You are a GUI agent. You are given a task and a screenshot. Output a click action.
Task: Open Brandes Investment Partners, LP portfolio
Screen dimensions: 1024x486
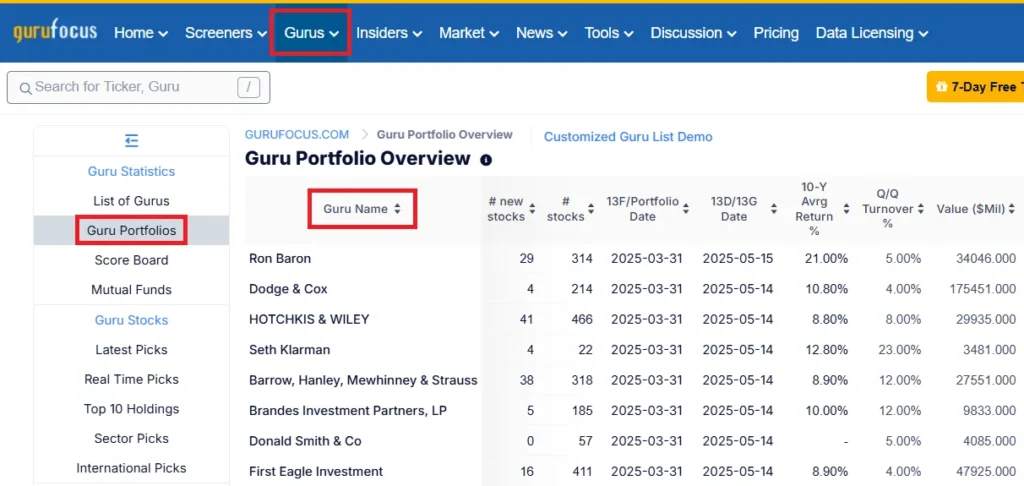[348, 410]
